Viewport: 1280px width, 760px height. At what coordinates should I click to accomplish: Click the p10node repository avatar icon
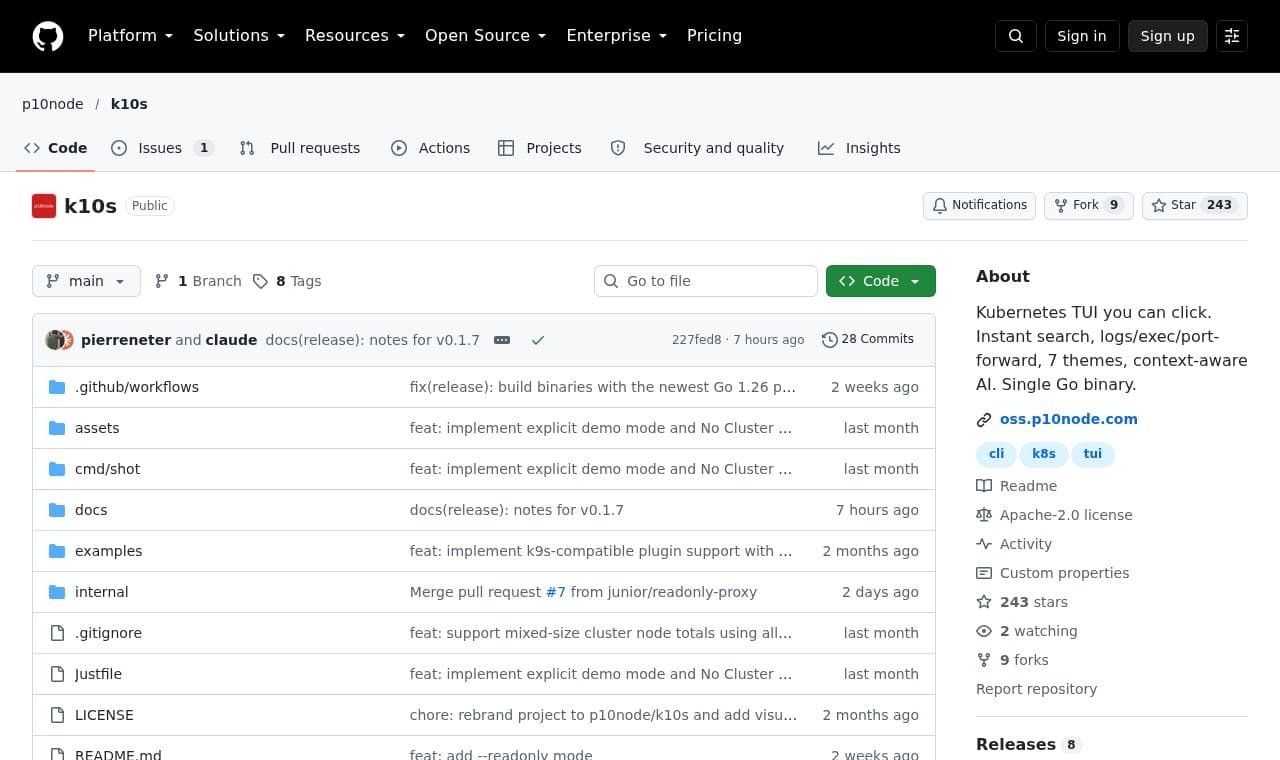(44, 206)
